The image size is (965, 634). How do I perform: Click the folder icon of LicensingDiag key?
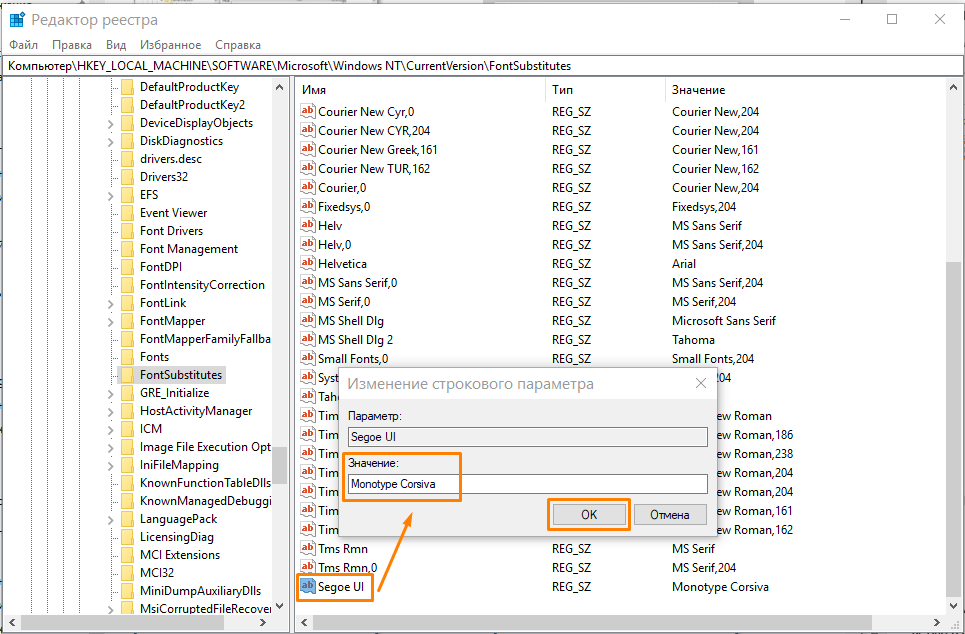click(127, 537)
